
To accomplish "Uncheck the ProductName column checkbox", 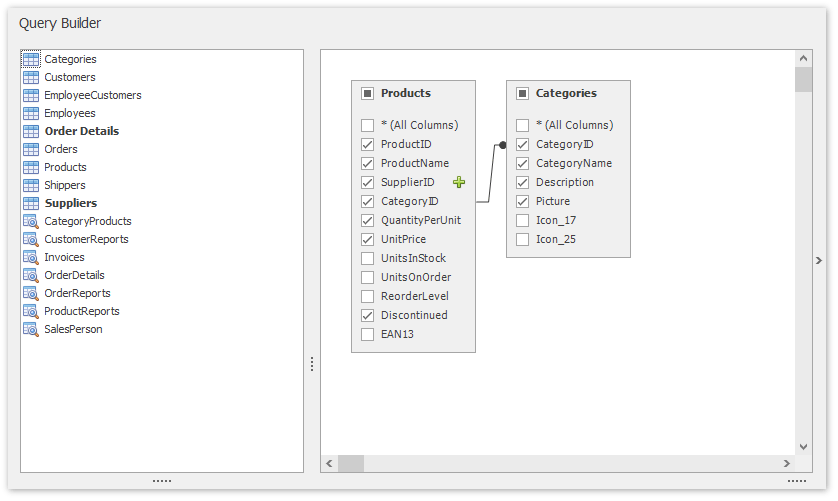I will pyautogui.click(x=368, y=163).
